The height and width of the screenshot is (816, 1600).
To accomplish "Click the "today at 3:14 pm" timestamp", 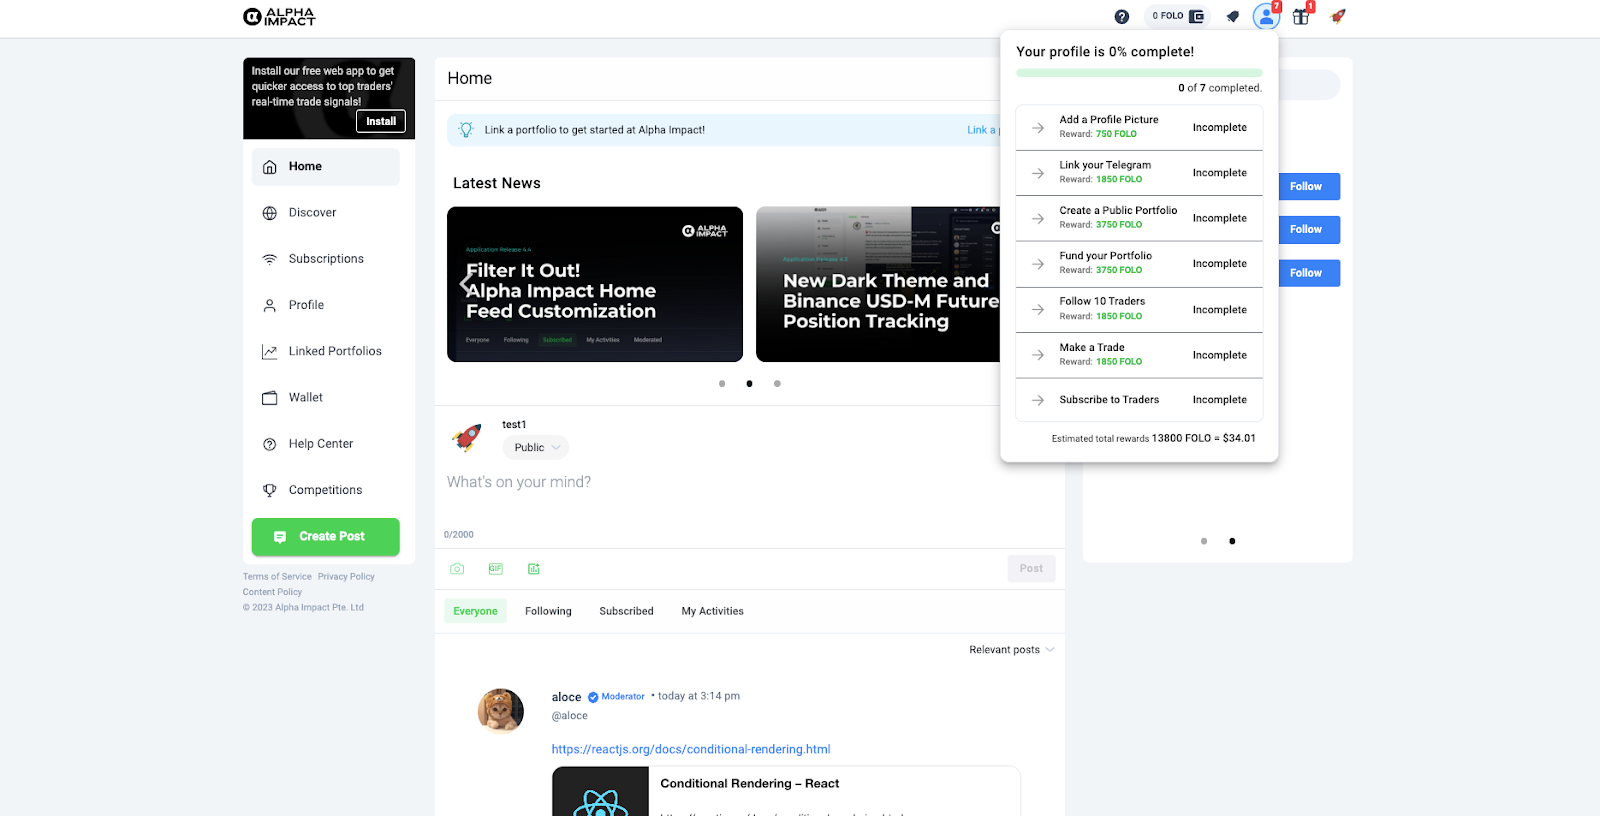I will click(x=699, y=697).
